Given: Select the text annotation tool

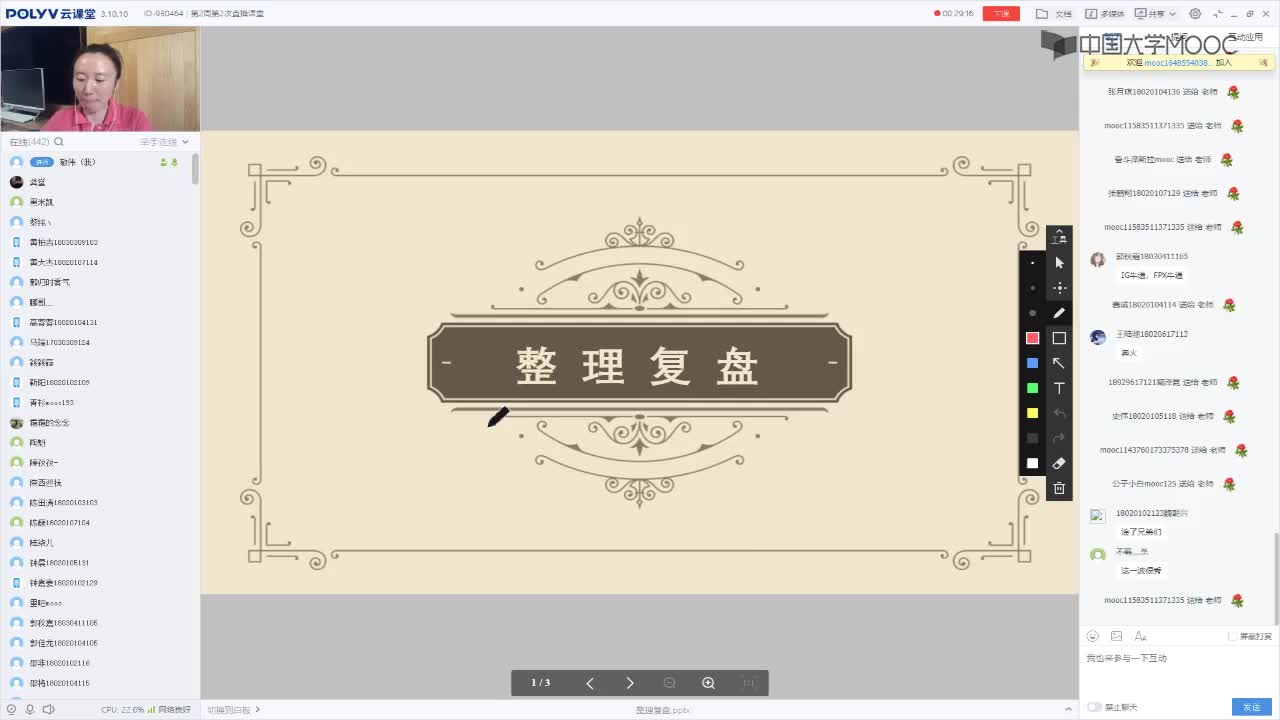Looking at the screenshot, I should point(1059,388).
